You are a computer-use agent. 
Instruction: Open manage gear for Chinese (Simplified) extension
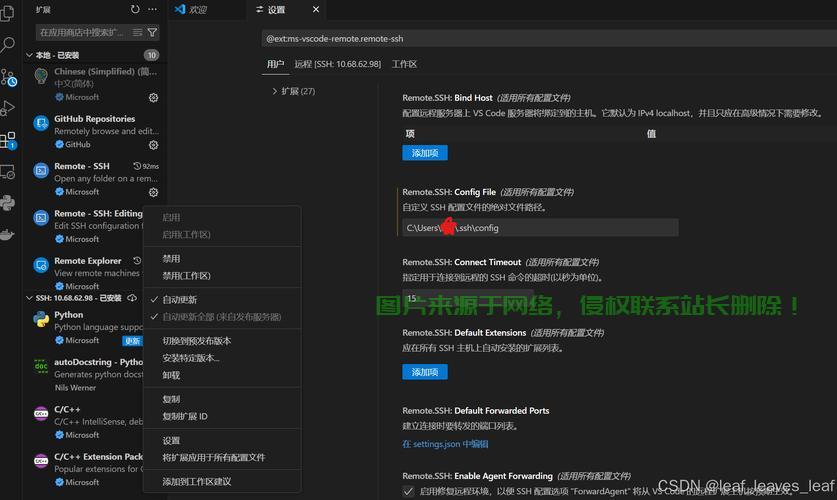pyautogui.click(x=153, y=98)
